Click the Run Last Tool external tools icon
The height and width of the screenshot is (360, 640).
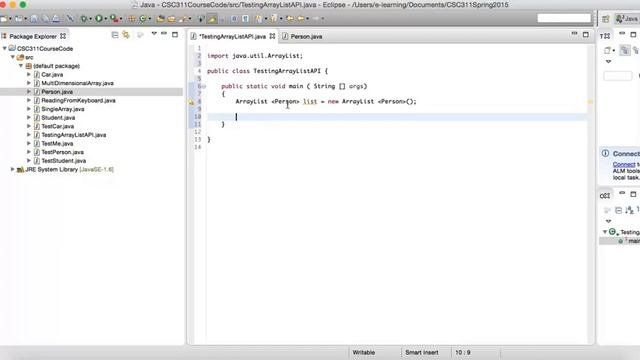114,19
